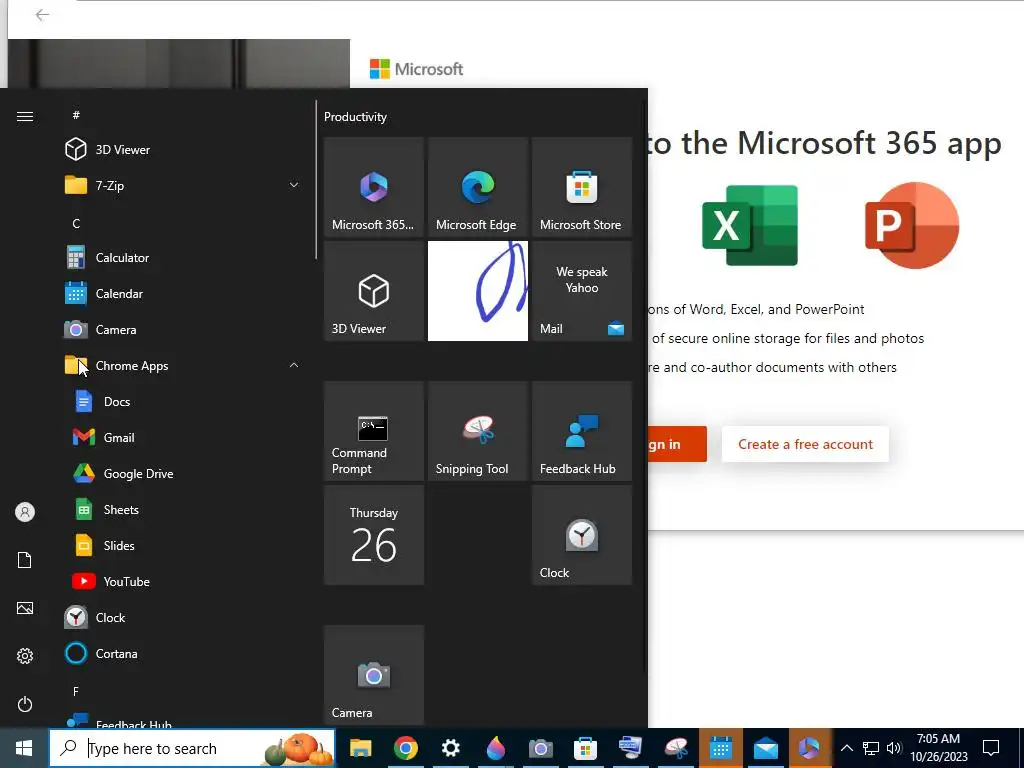This screenshot has height=768, width=1024.
Task: Open the Camera tile
Action: click(x=374, y=675)
